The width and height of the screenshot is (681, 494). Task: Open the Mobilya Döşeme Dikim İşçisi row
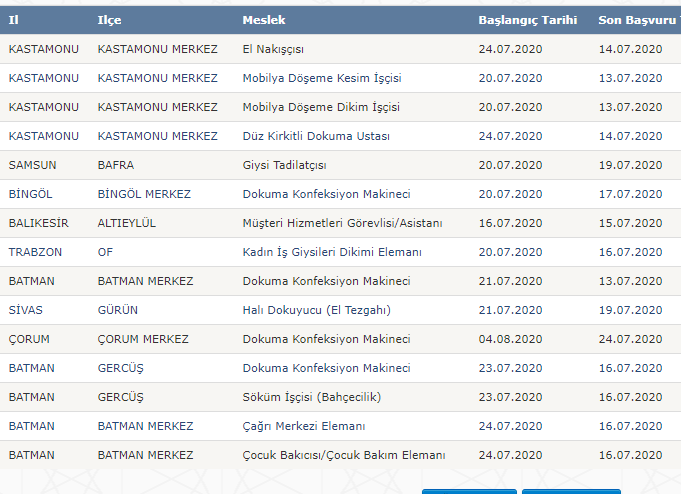320,107
